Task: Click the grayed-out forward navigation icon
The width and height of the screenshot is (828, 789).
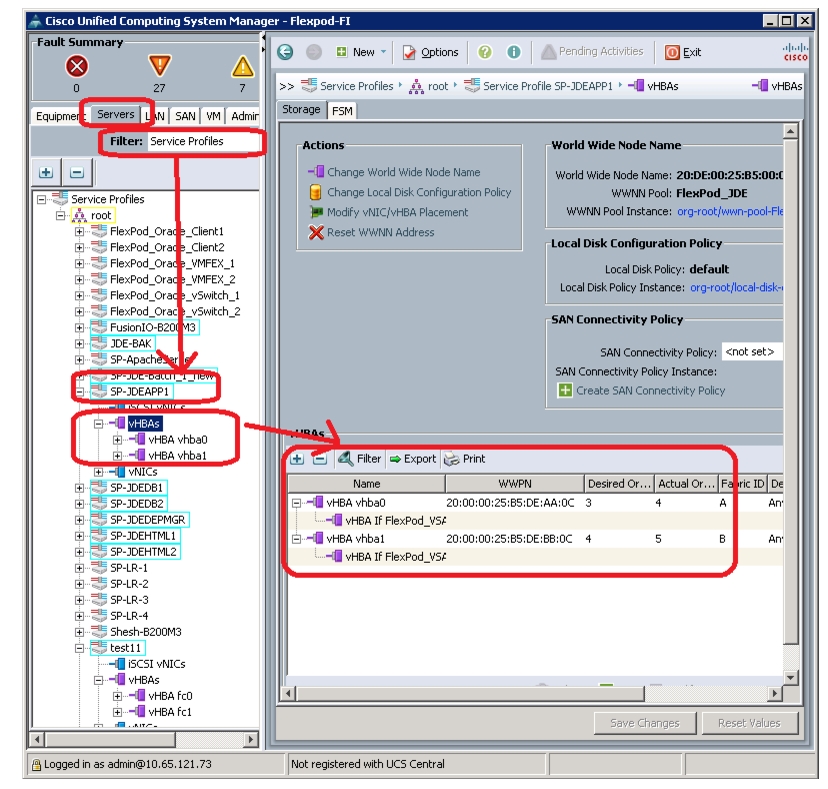Action: (314, 52)
